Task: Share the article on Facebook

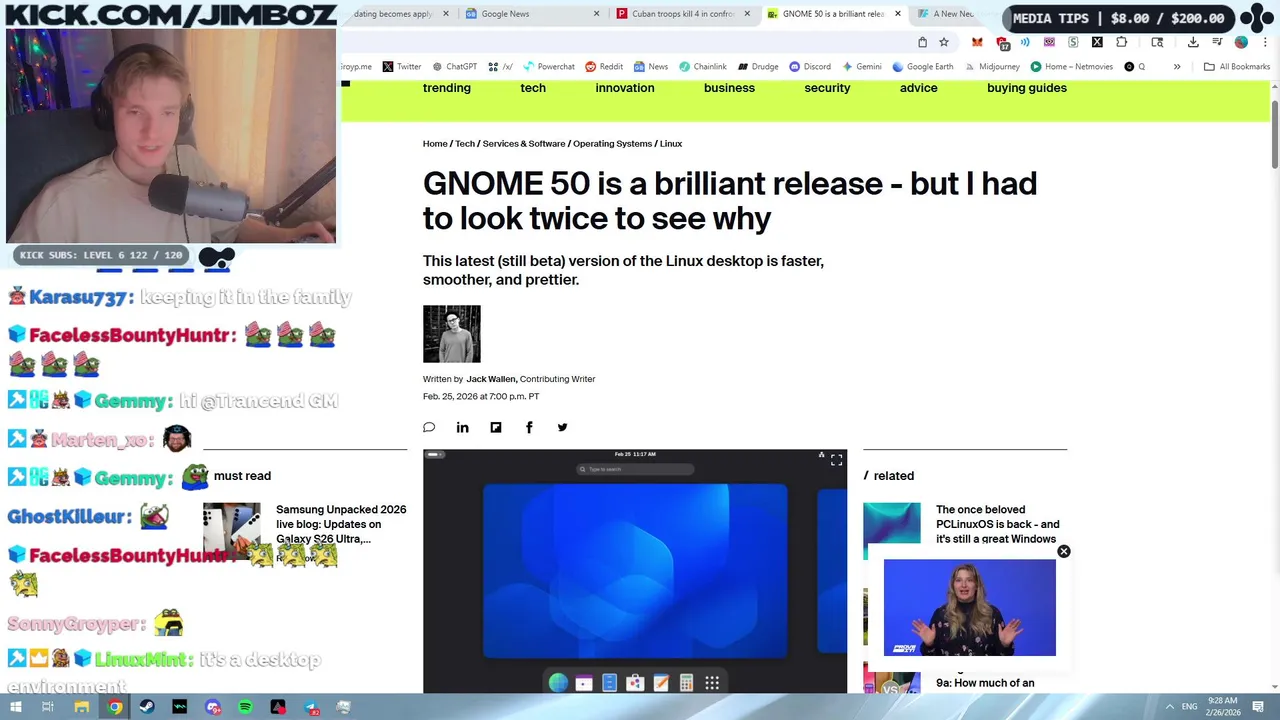Action: [529, 427]
